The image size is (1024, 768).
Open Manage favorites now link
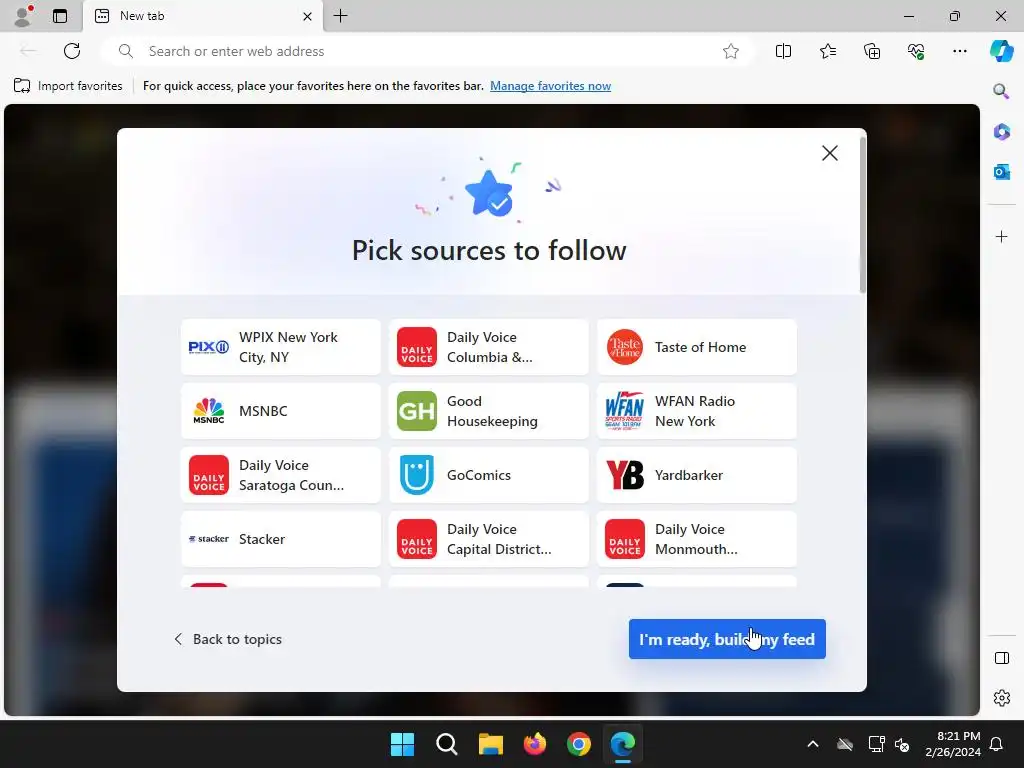pos(550,86)
